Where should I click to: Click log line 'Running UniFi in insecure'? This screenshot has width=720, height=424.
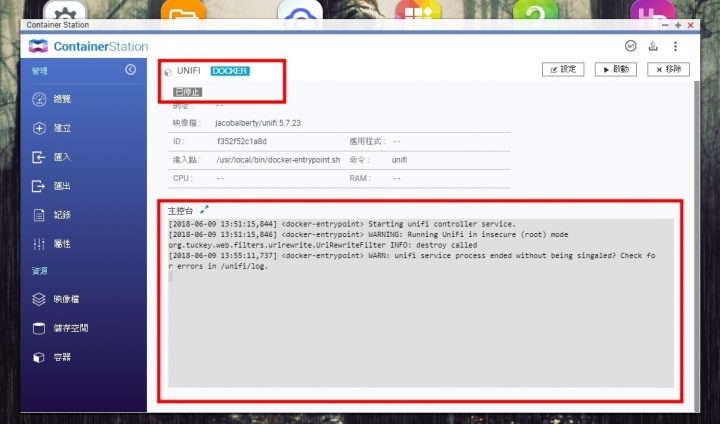coord(368,235)
